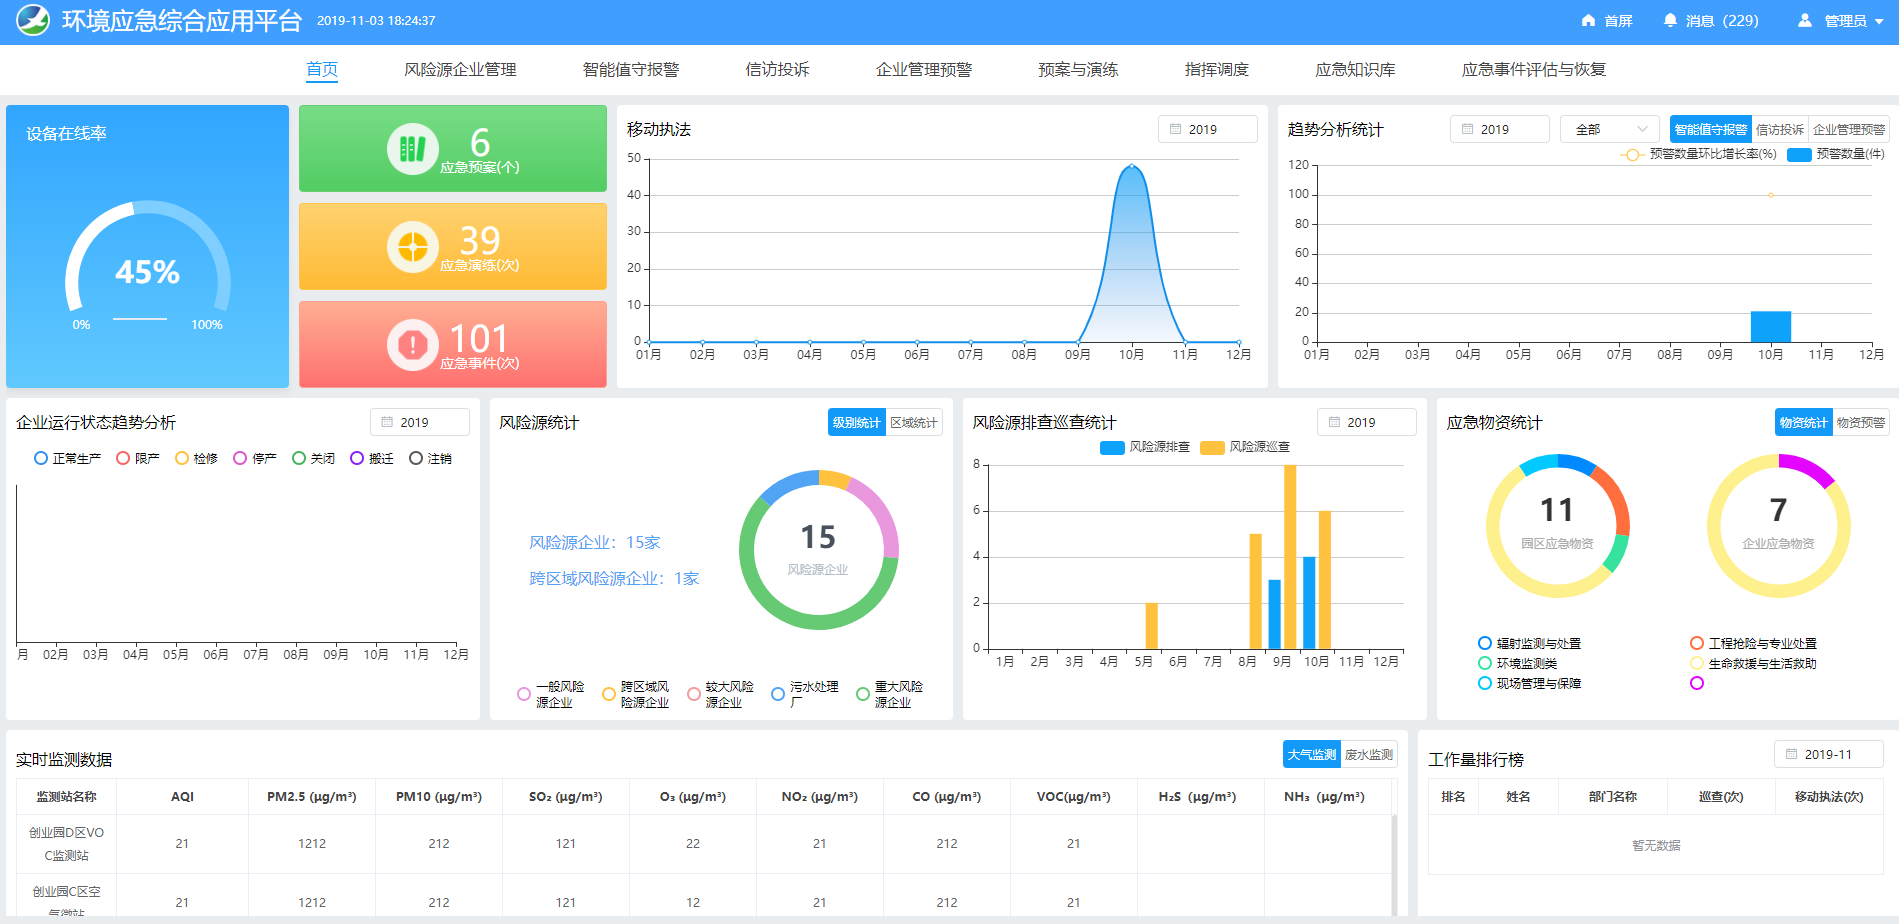Open 预案与演练 menu
1899x924 pixels.
(x=1078, y=69)
